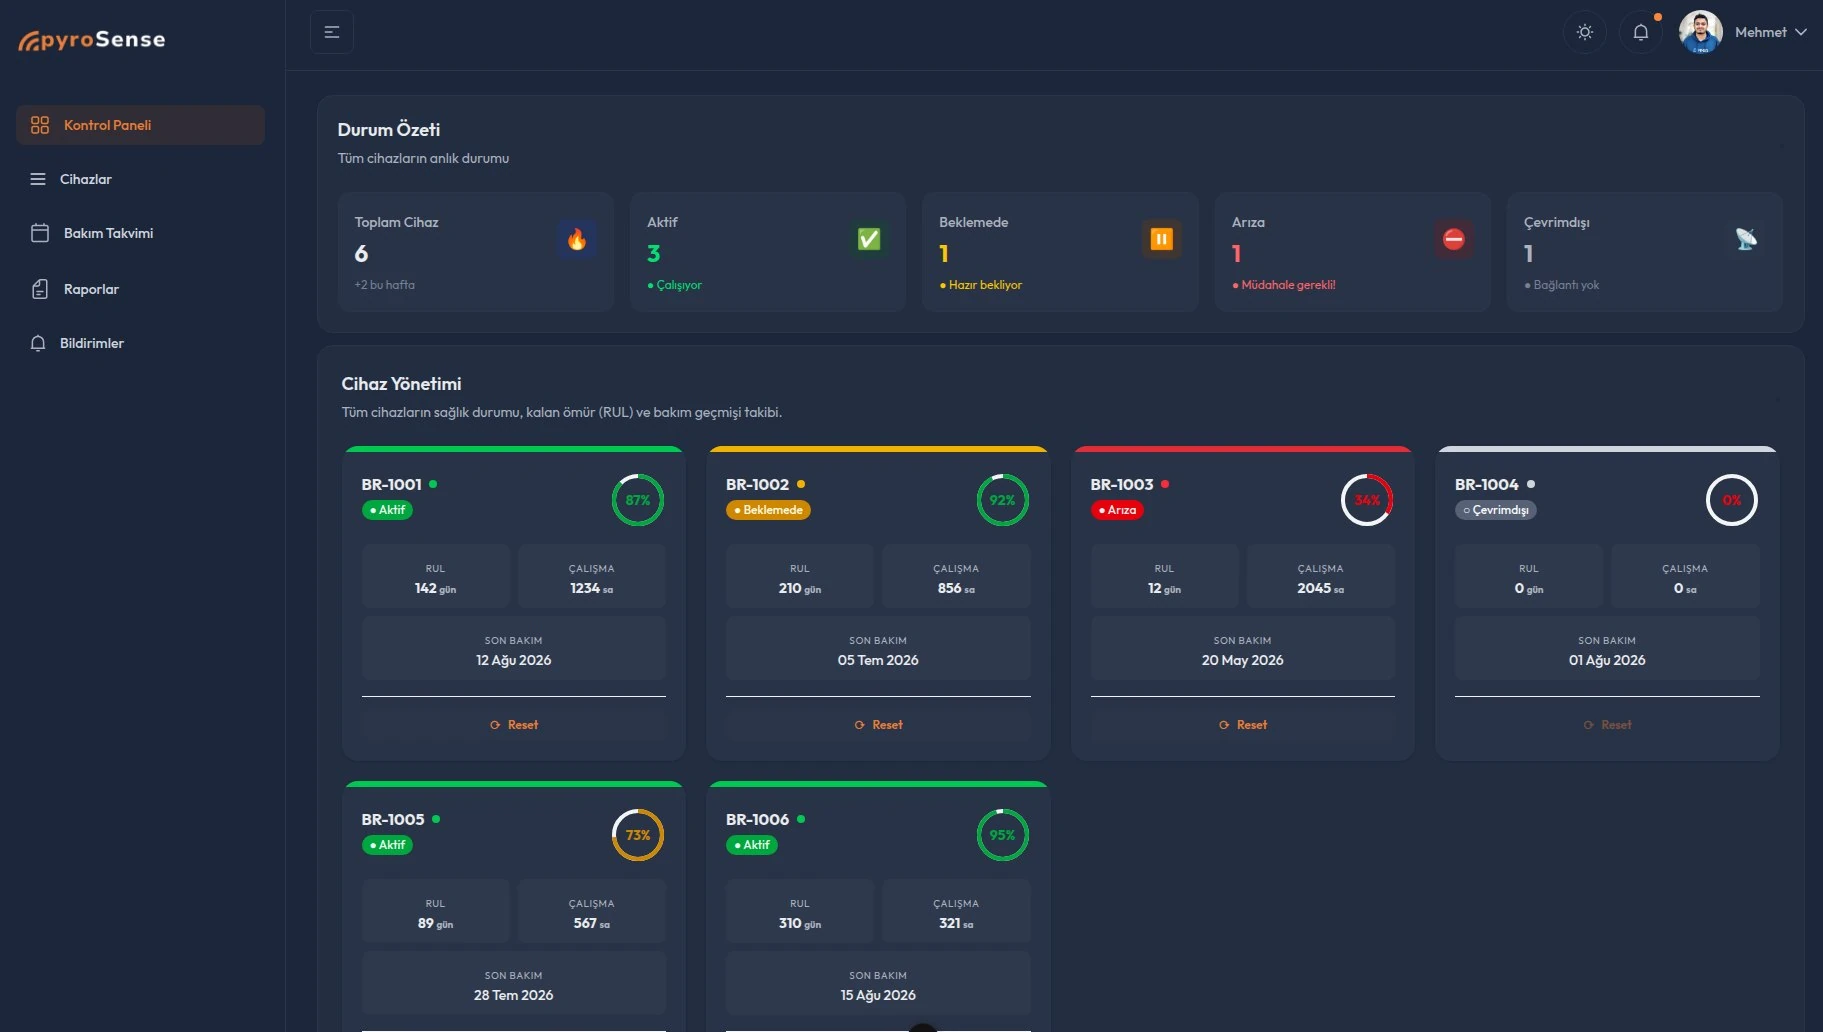Click the 73% health ring on BR-1005
1823x1032 pixels.
(x=638, y=835)
